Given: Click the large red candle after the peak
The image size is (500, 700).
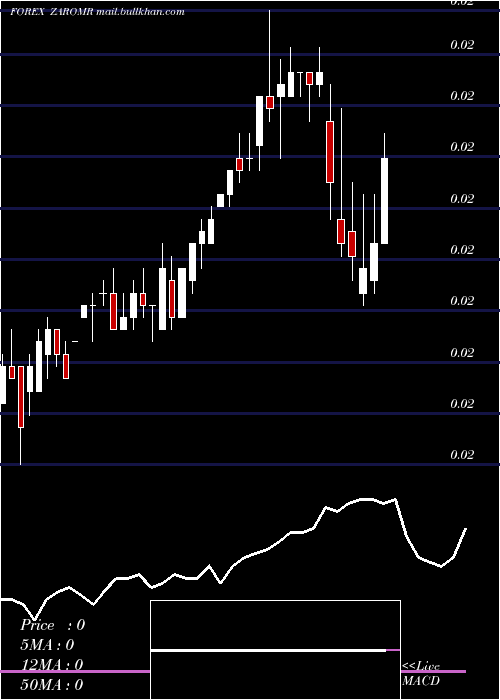Looking at the screenshot, I should 330,152.
